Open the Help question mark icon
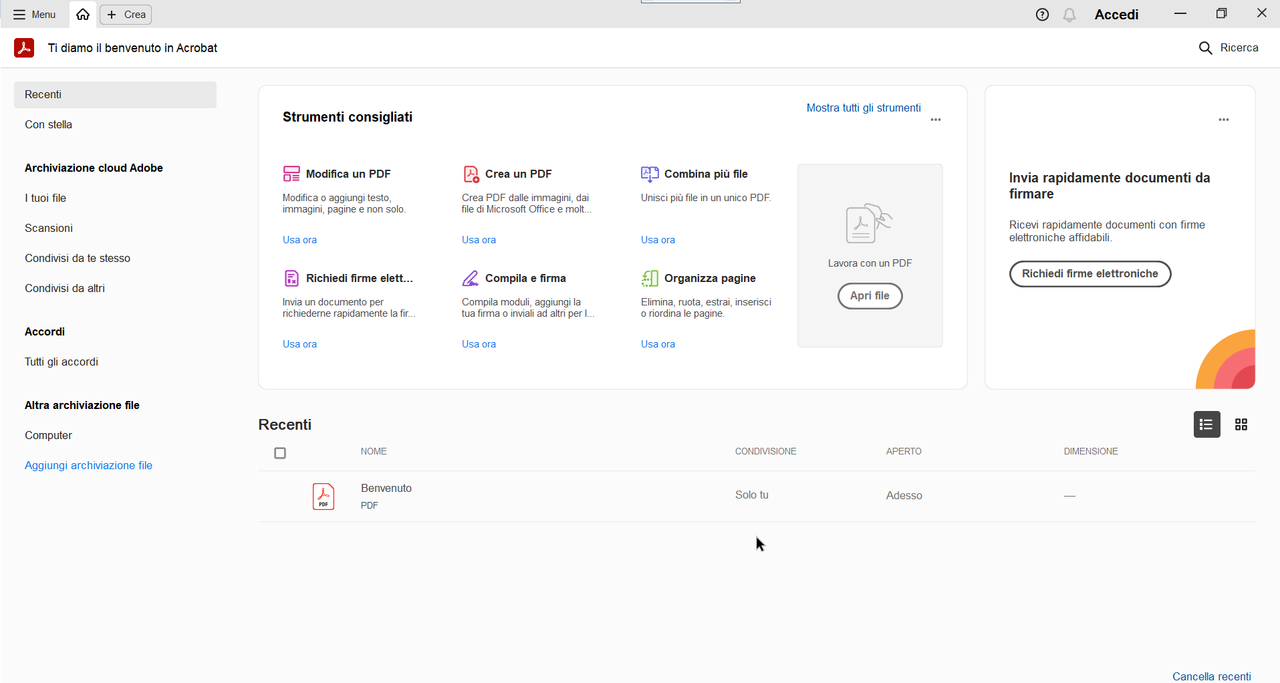Viewport: 1280px width, 683px height. tap(1042, 14)
